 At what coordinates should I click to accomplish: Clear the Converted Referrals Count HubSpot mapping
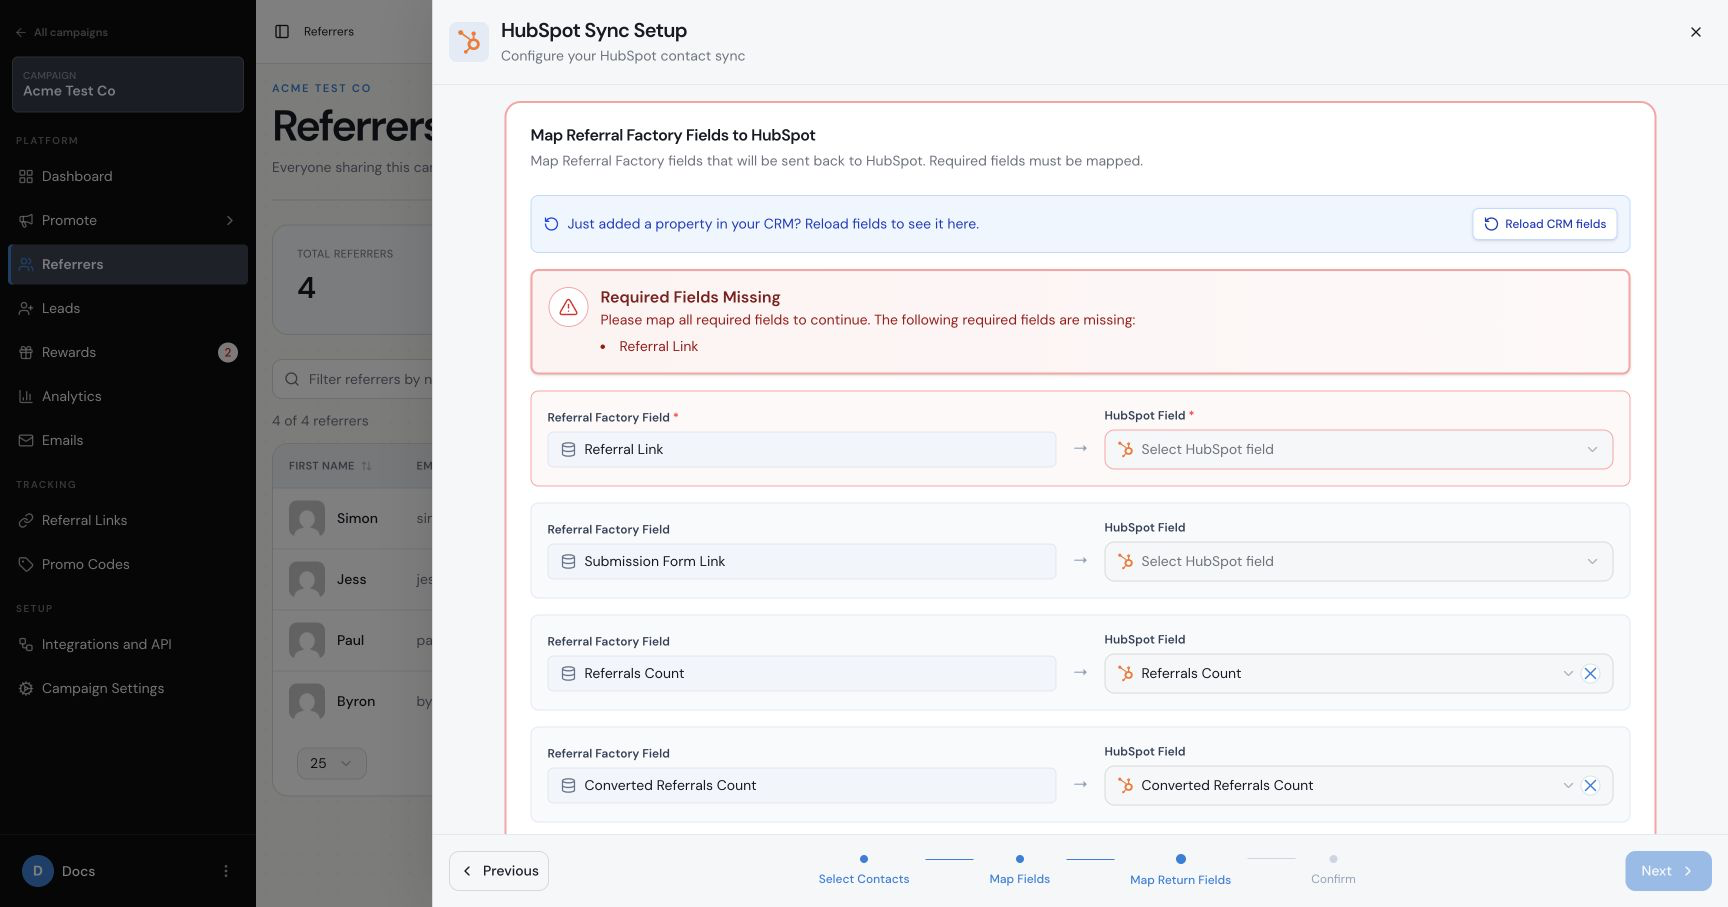point(1590,785)
